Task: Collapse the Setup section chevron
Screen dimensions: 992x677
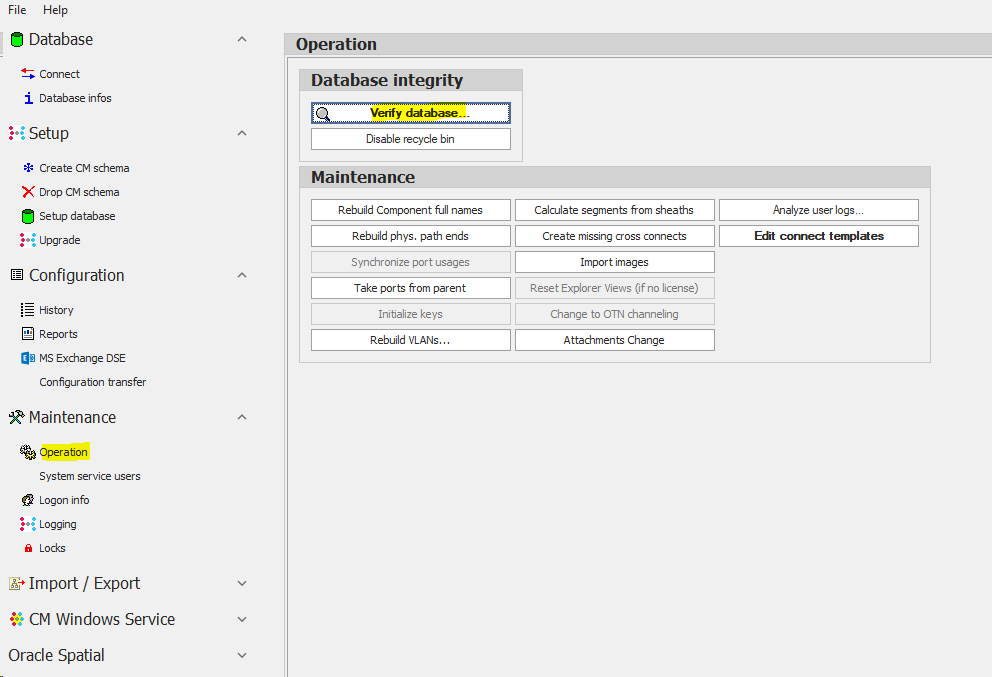Action: 242,134
